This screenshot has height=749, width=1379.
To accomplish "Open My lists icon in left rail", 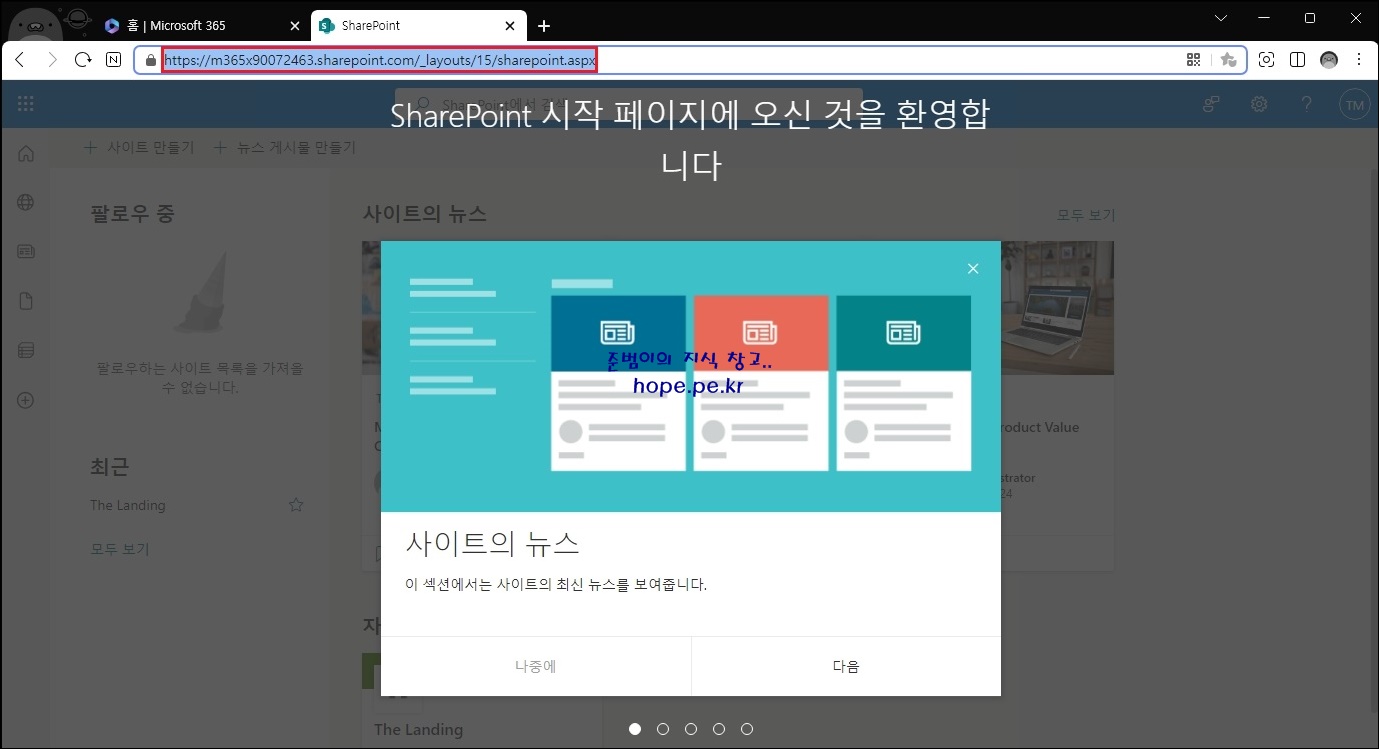I will [26, 350].
